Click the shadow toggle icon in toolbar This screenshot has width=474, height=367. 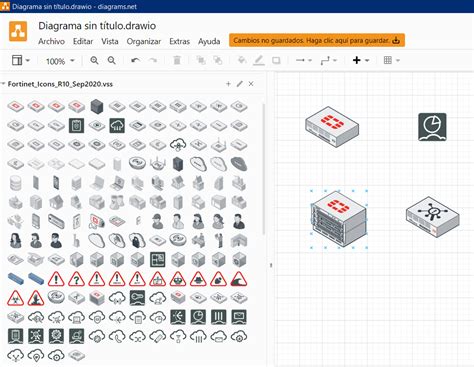pyautogui.click(x=276, y=60)
